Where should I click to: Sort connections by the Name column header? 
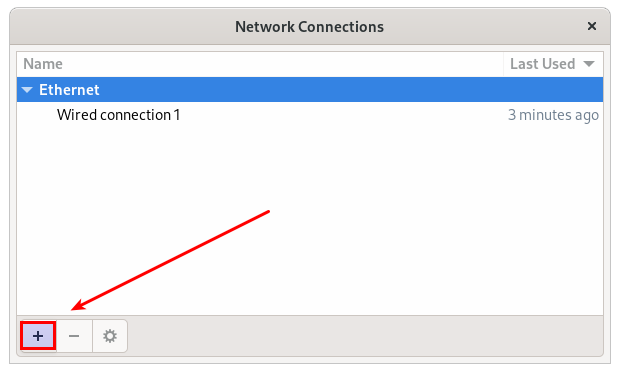[x=43, y=64]
